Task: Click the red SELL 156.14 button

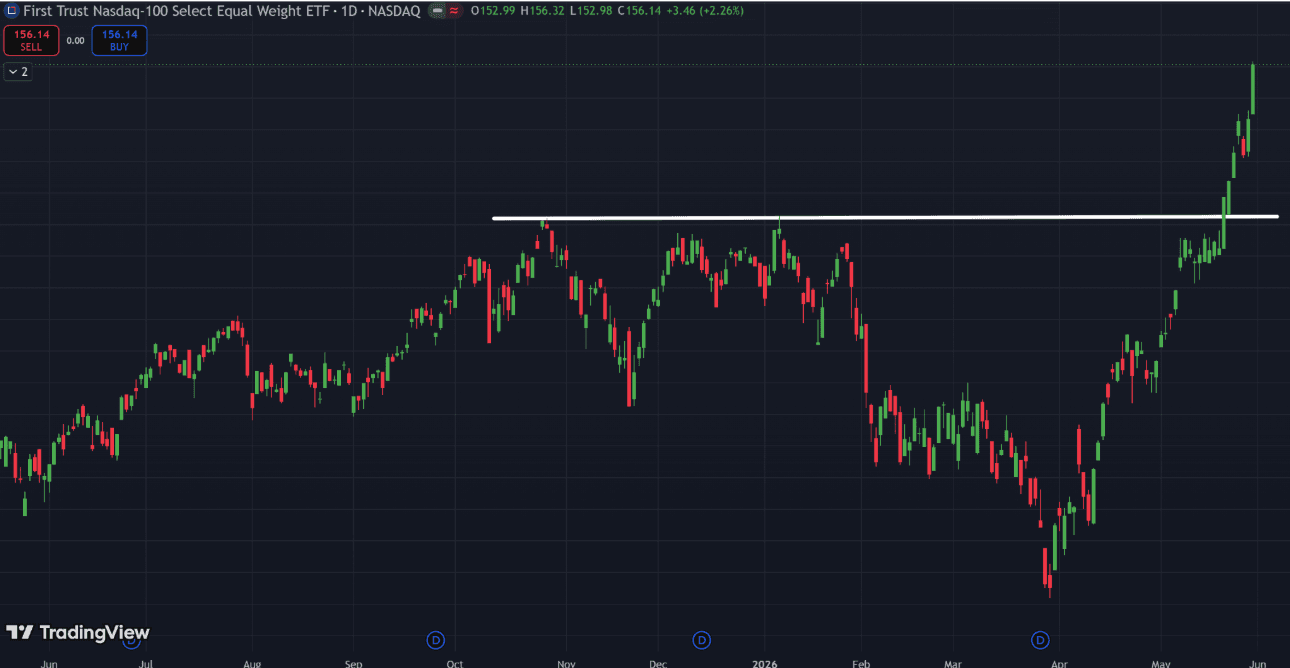Action: tap(31, 40)
